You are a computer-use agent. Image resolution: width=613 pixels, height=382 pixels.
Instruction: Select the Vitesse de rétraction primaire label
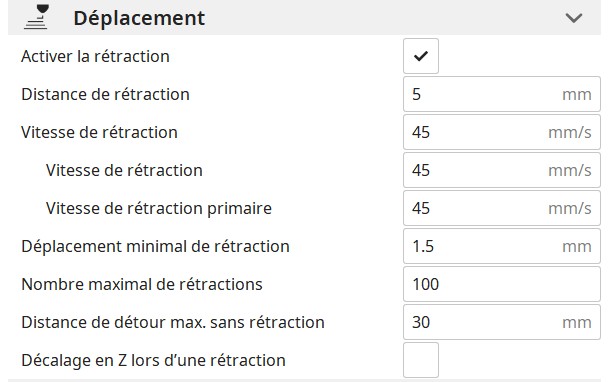point(159,208)
